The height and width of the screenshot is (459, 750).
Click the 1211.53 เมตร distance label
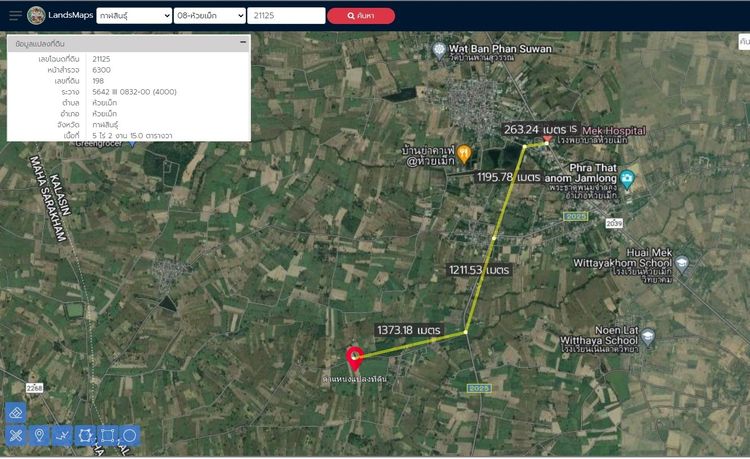pos(479,270)
